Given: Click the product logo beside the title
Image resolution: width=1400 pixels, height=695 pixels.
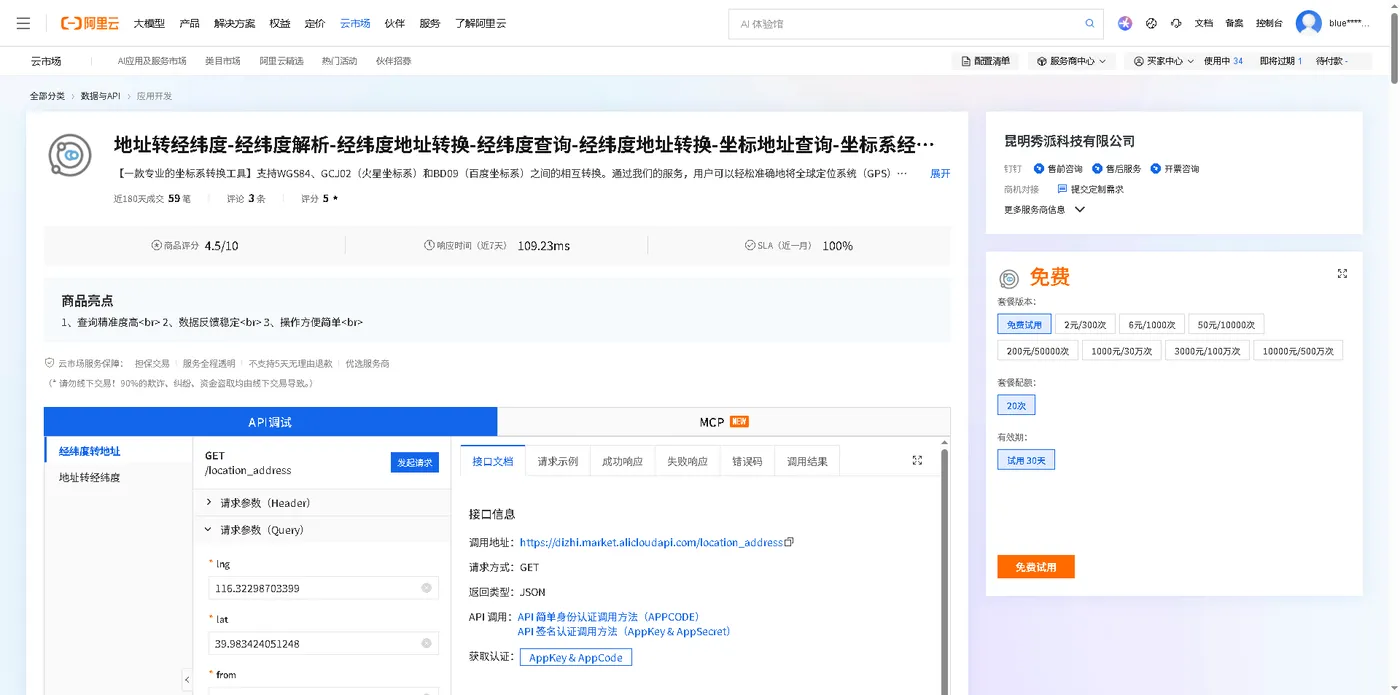Looking at the screenshot, I should tap(70, 155).
